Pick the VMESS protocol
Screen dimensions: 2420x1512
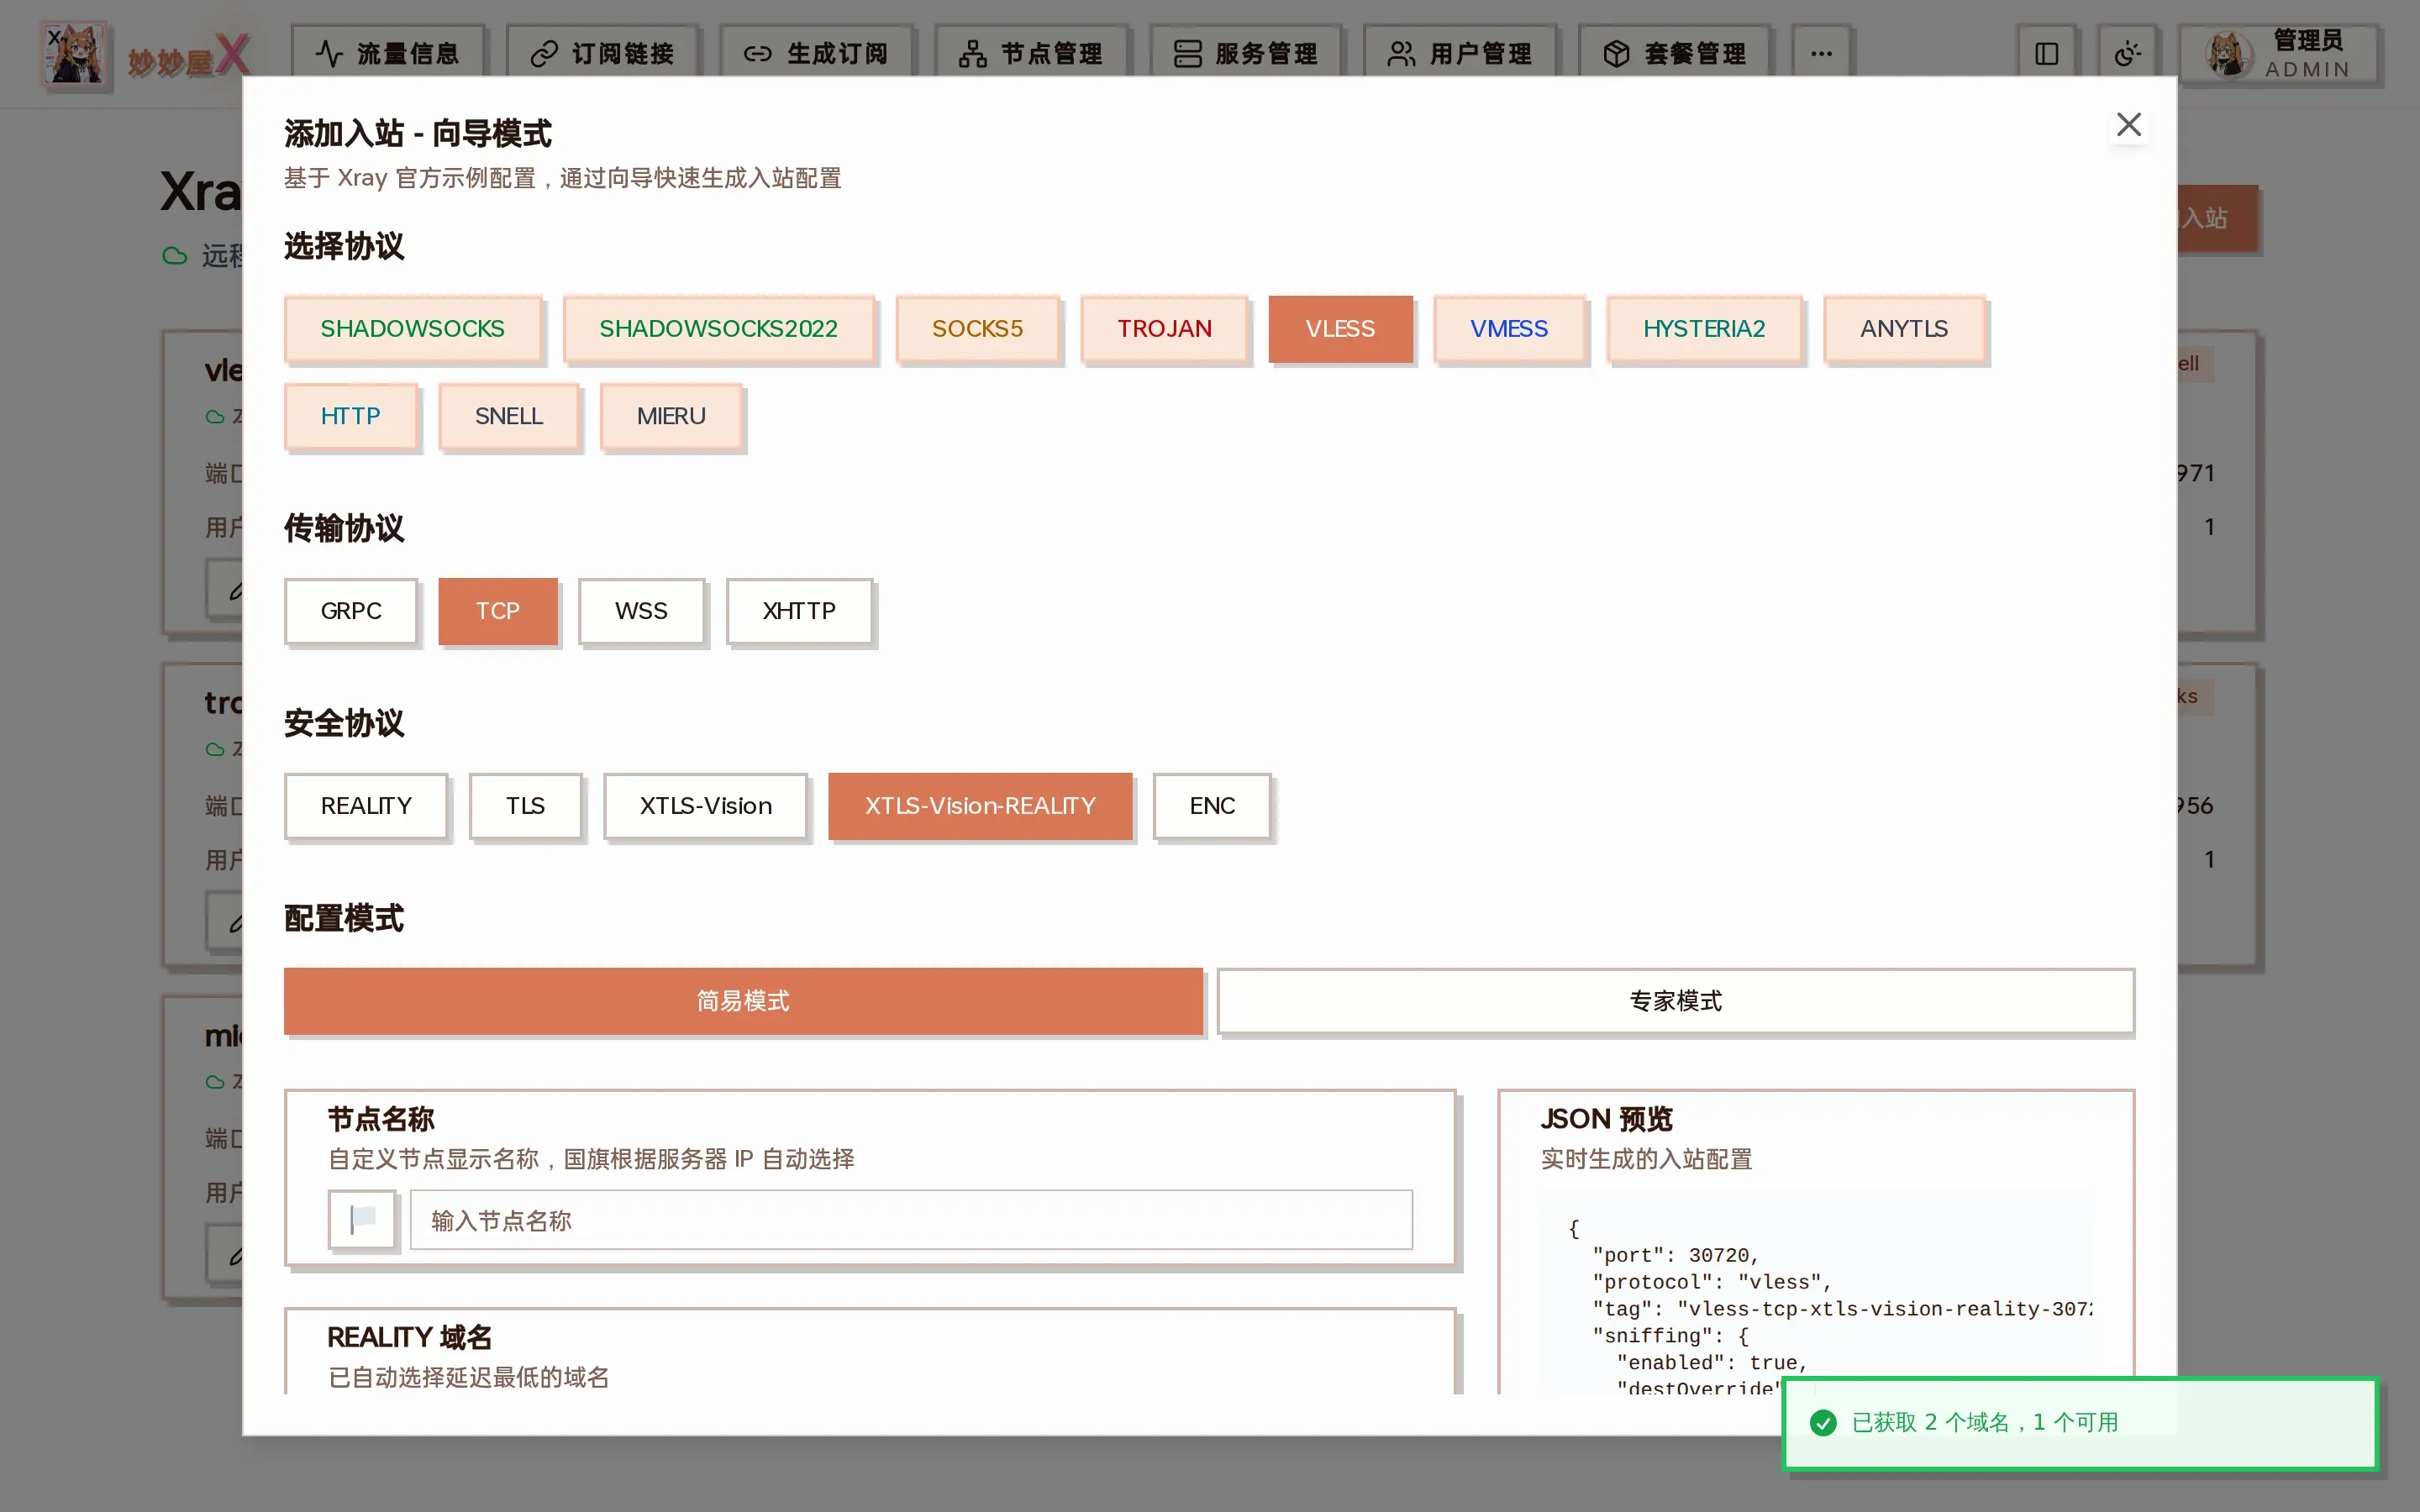point(1509,329)
